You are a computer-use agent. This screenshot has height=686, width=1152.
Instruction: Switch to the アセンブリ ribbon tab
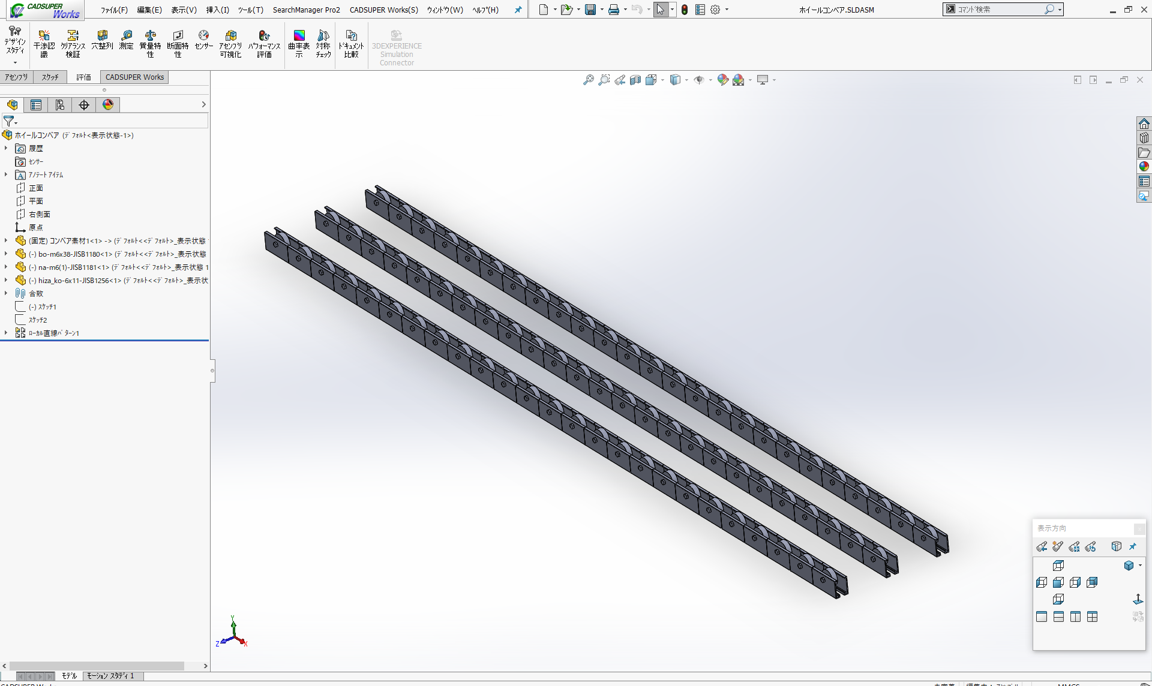point(16,77)
